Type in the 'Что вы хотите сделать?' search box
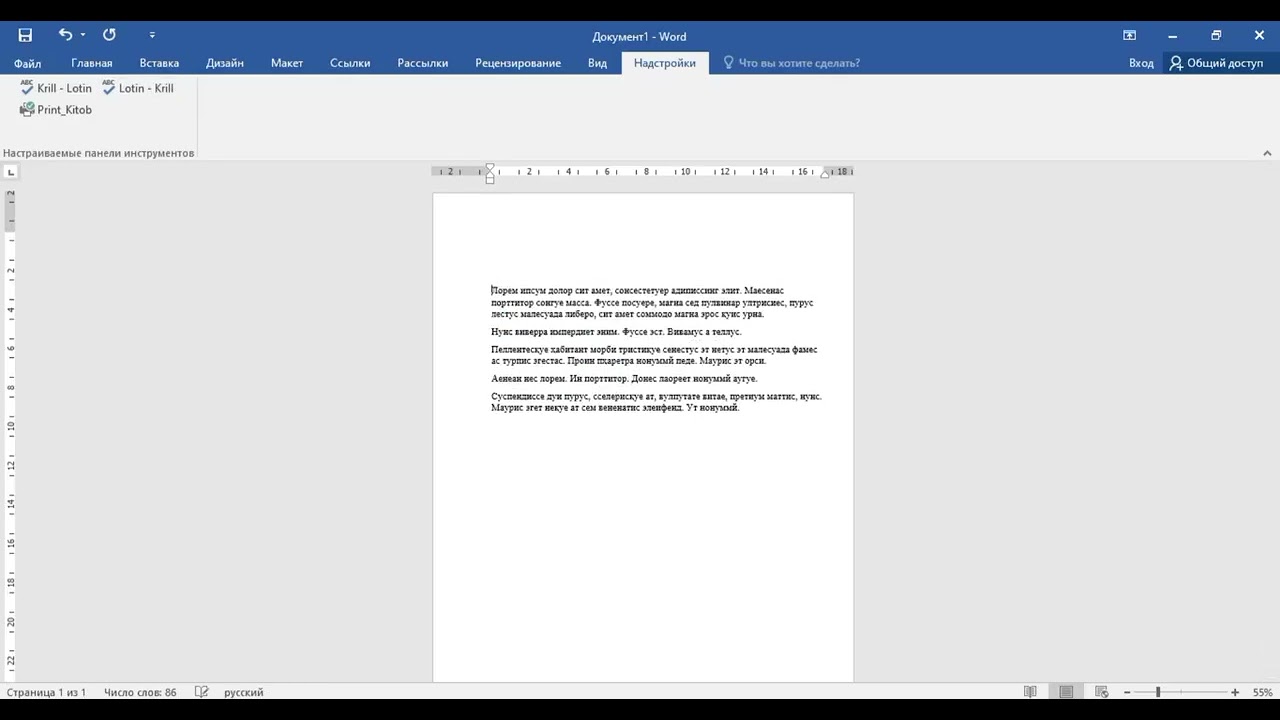The image size is (1280, 720). coord(799,63)
